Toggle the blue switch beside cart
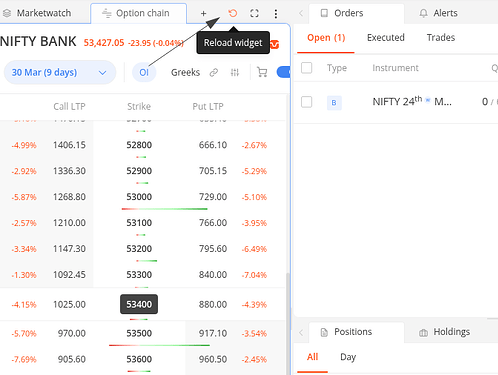 coord(283,72)
